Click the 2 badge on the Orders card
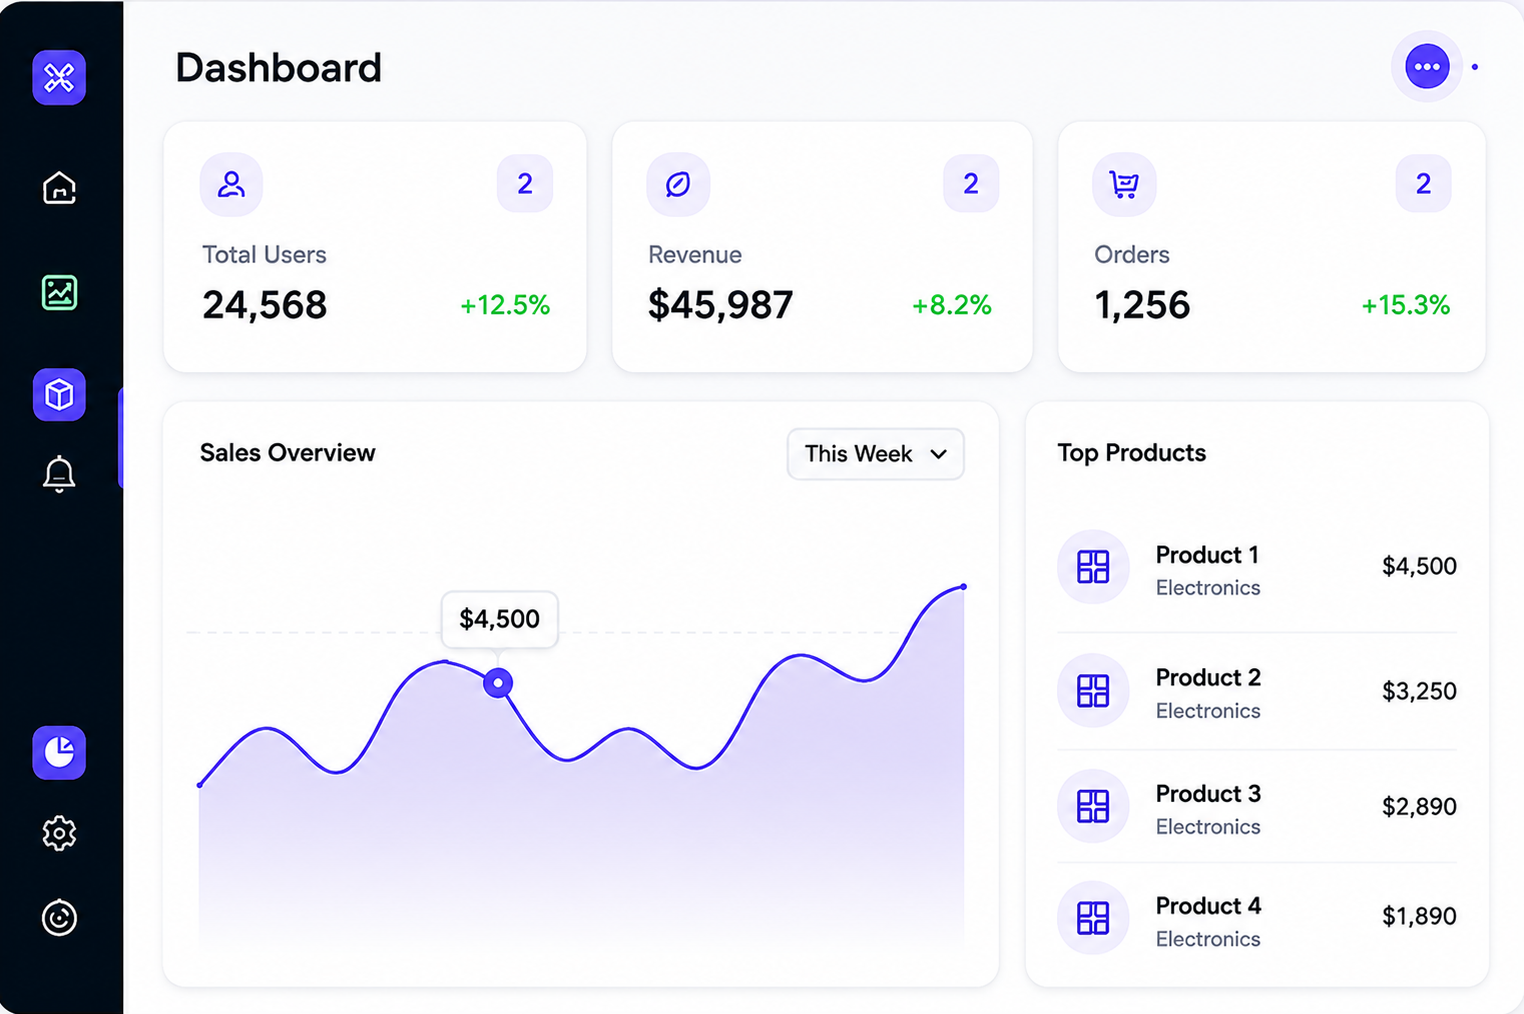The height and width of the screenshot is (1014, 1524). click(1423, 183)
